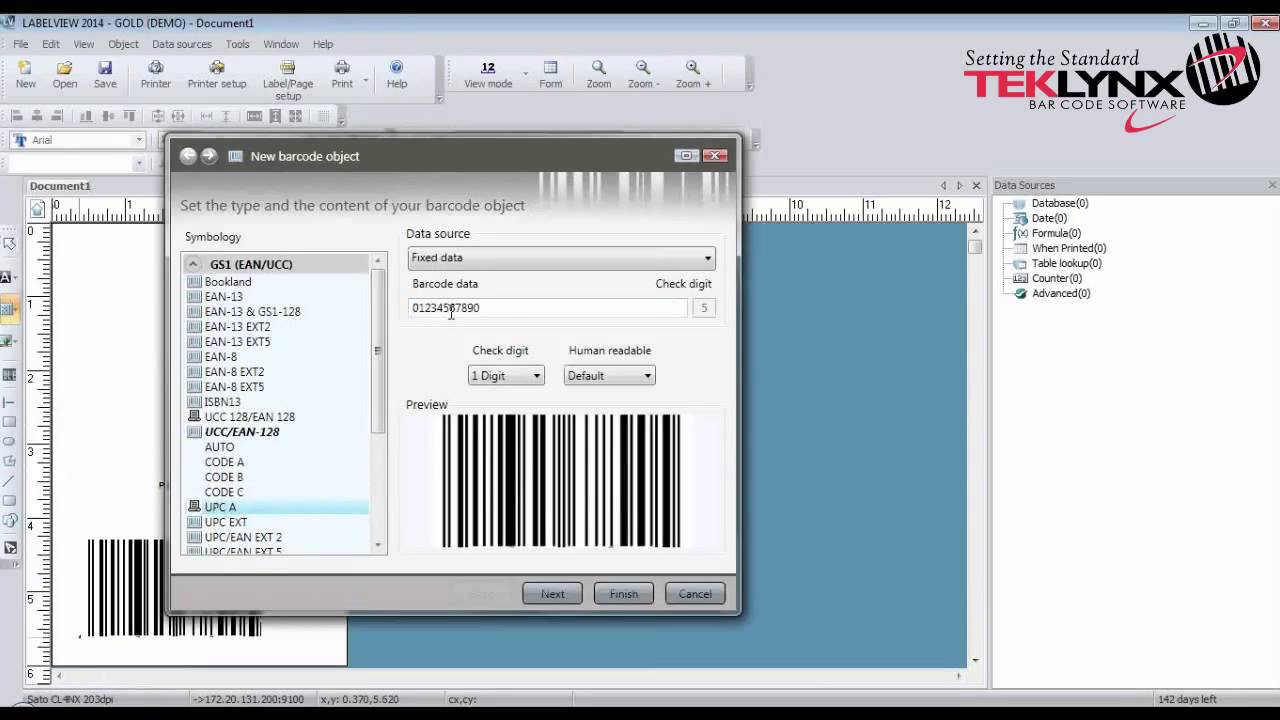The height and width of the screenshot is (720, 1280).
Task: Select EAN-8 symbology
Action: tap(220, 357)
